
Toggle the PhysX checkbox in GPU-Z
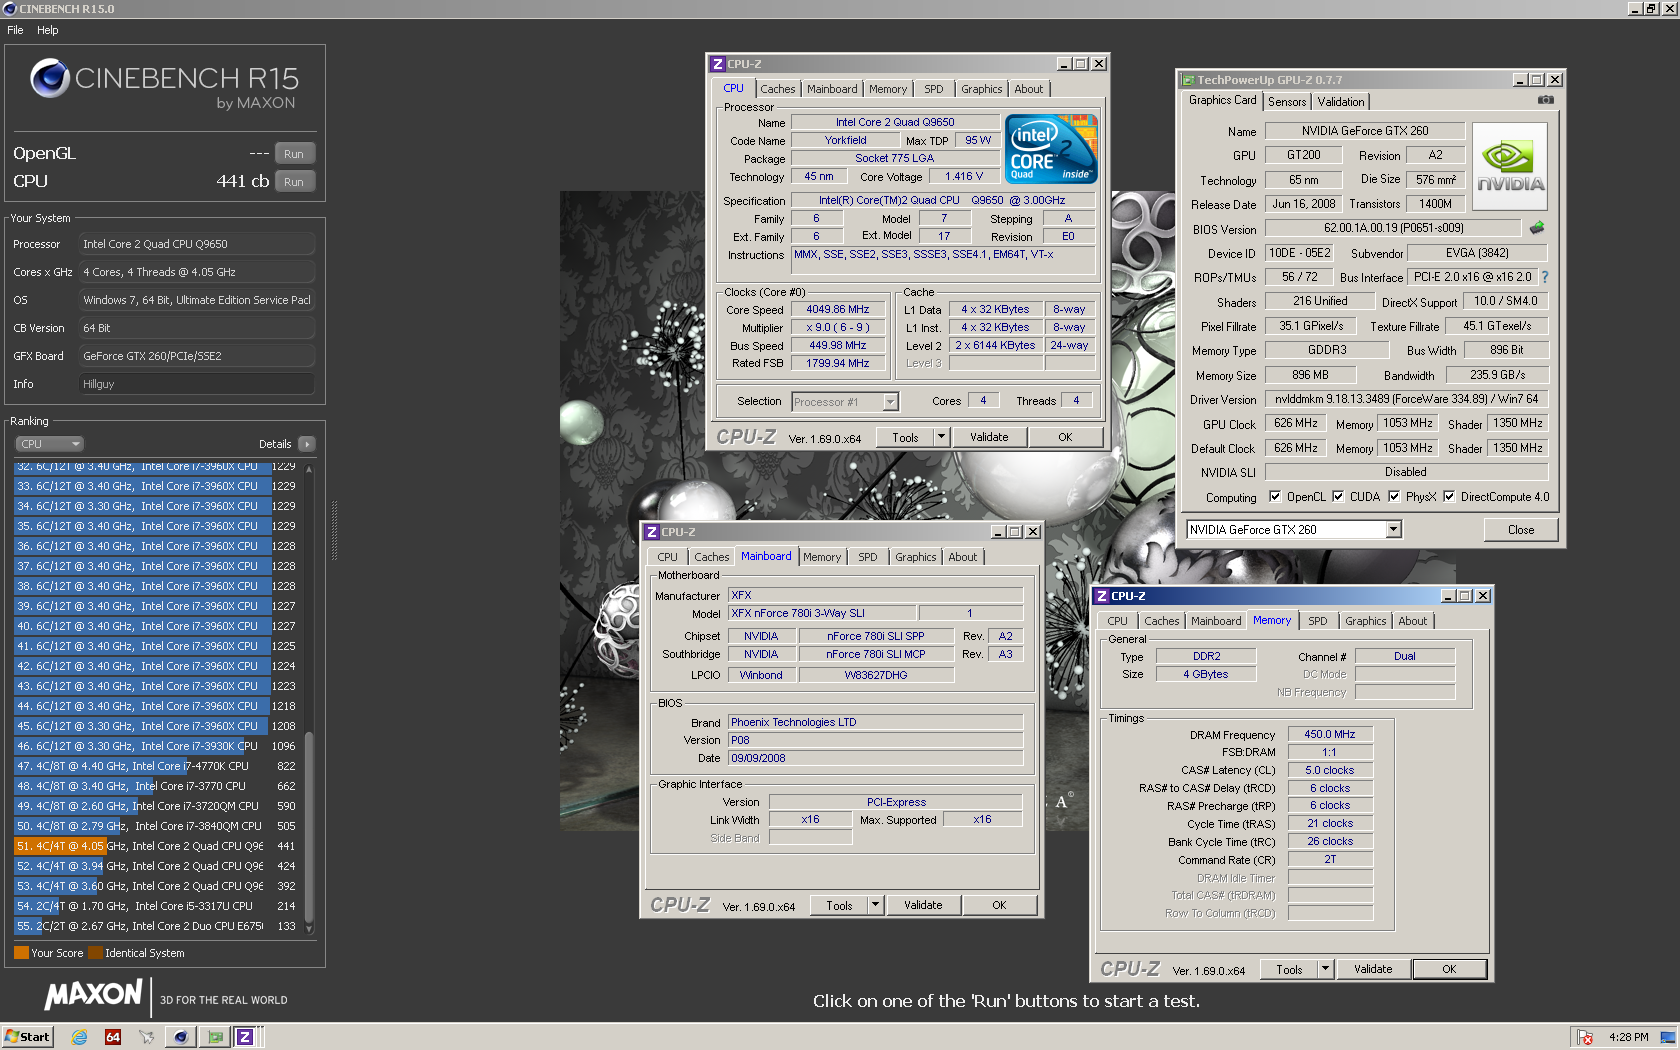(x=1393, y=497)
